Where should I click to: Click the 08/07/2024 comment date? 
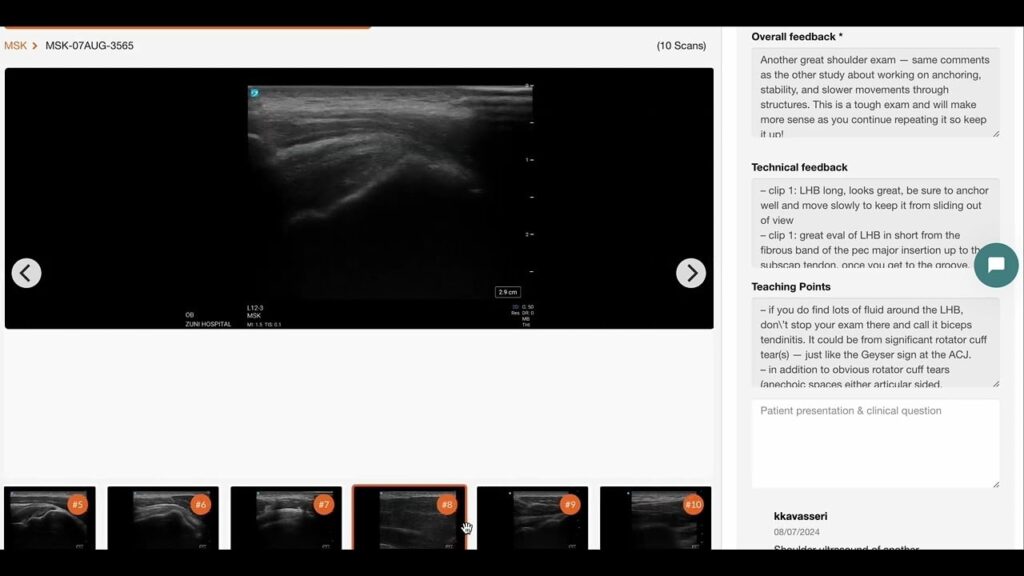click(797, 532)
